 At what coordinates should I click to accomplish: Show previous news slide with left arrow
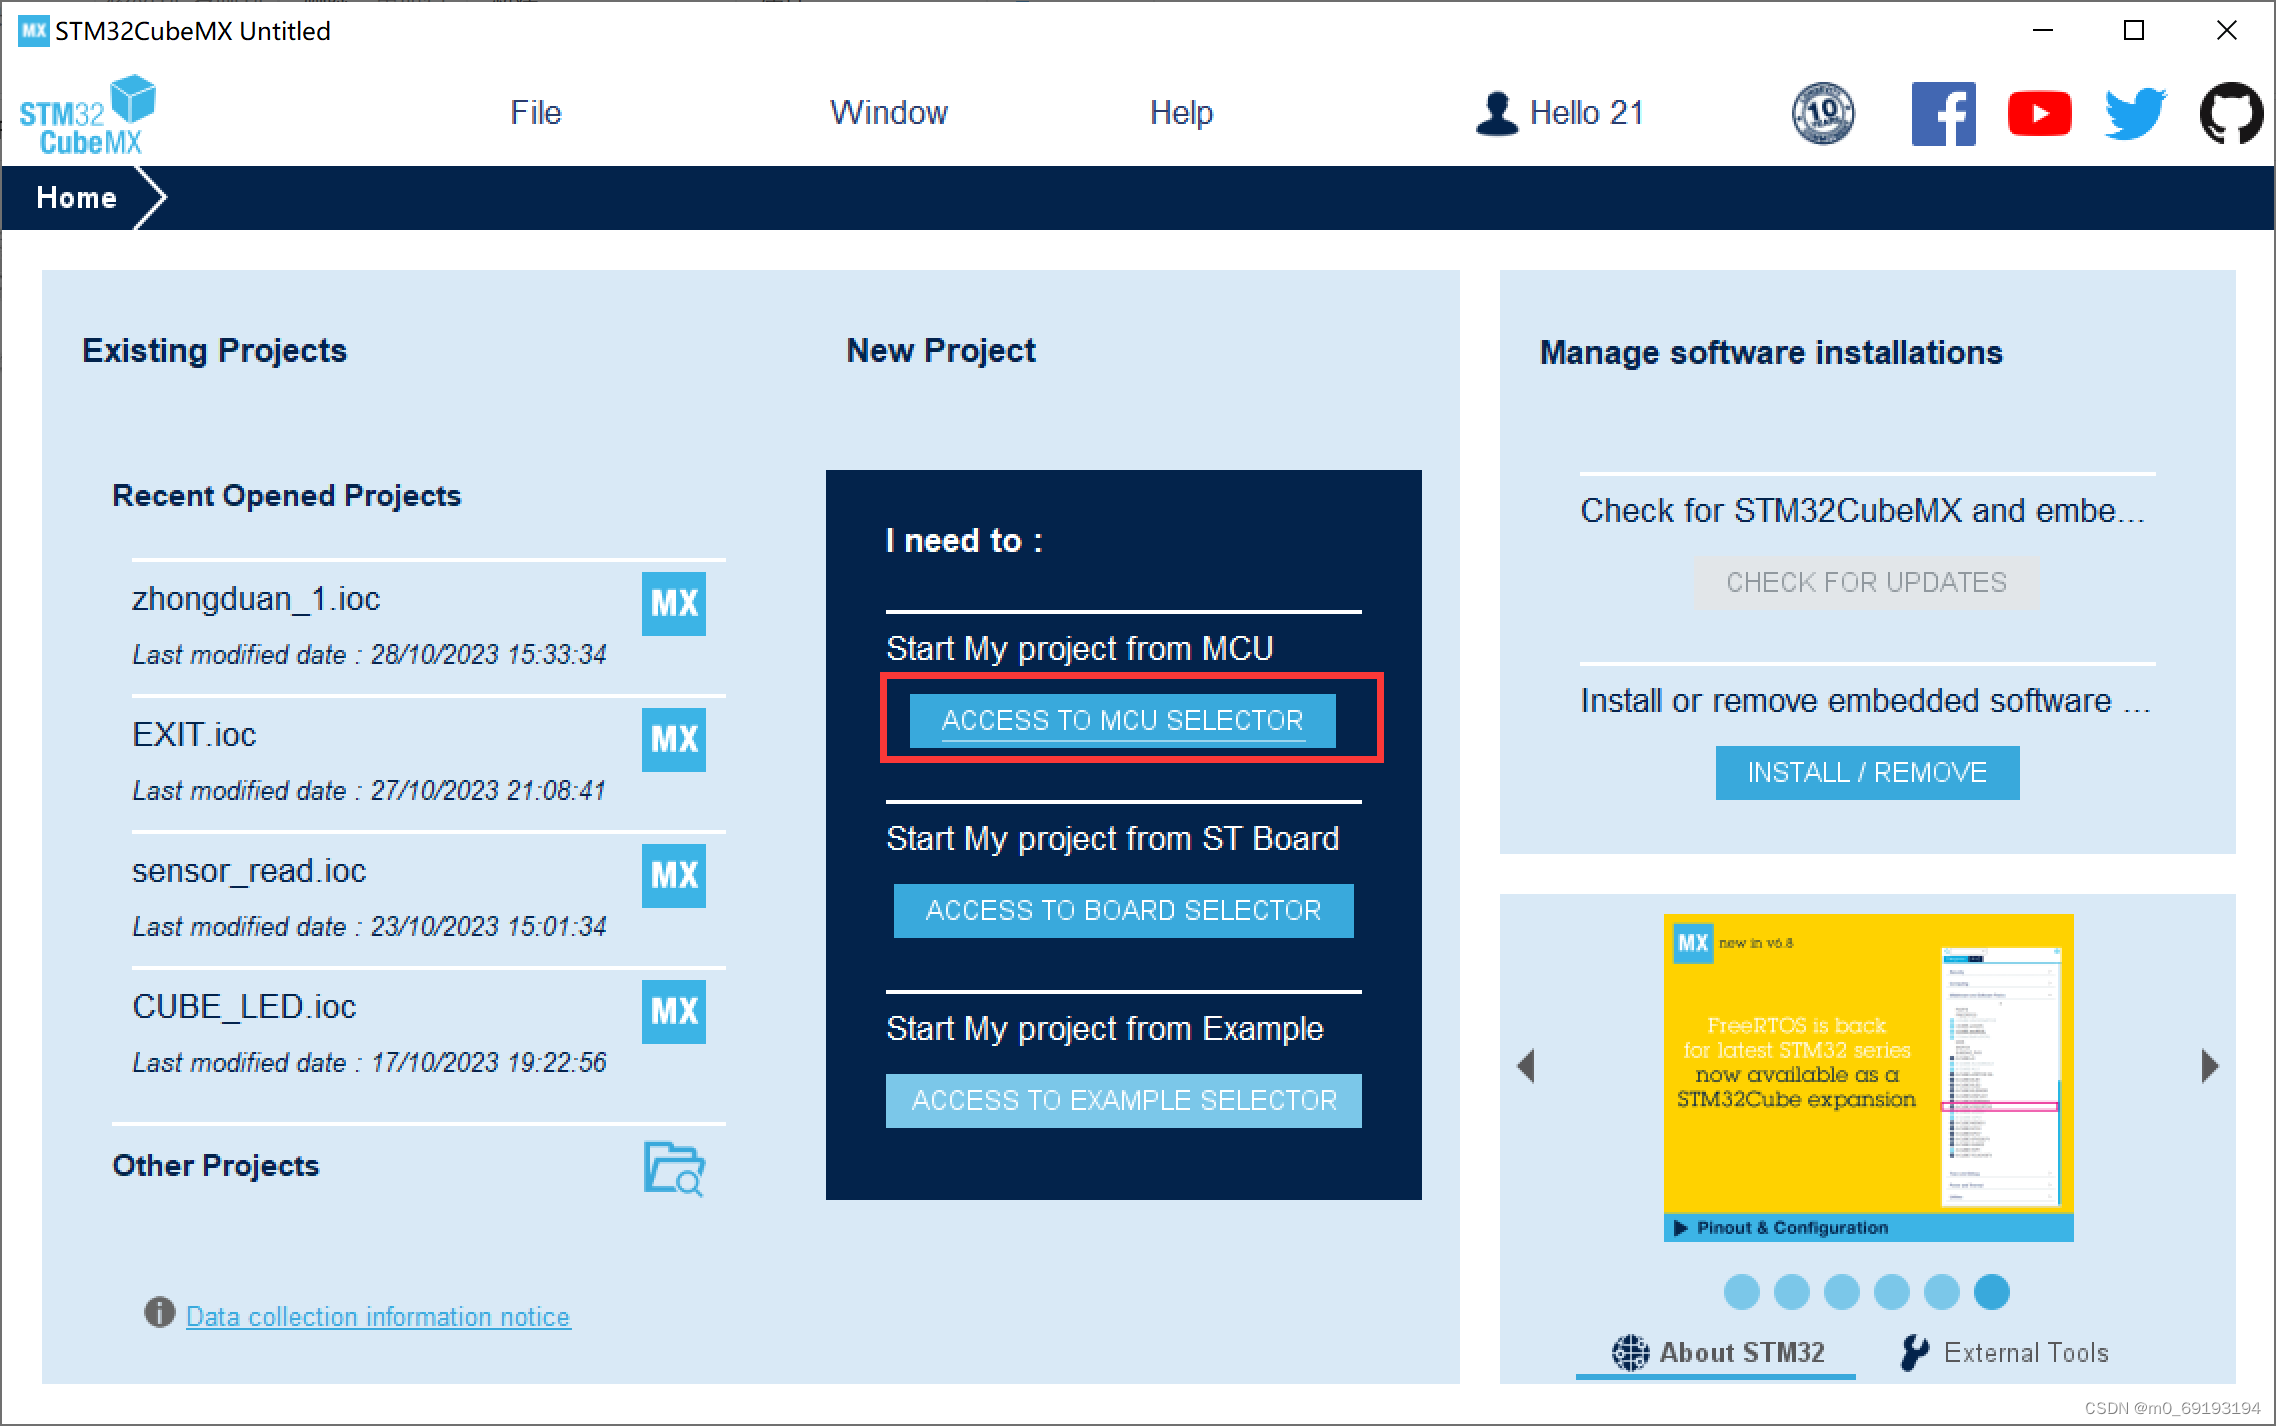(x=1526, y=1066)
